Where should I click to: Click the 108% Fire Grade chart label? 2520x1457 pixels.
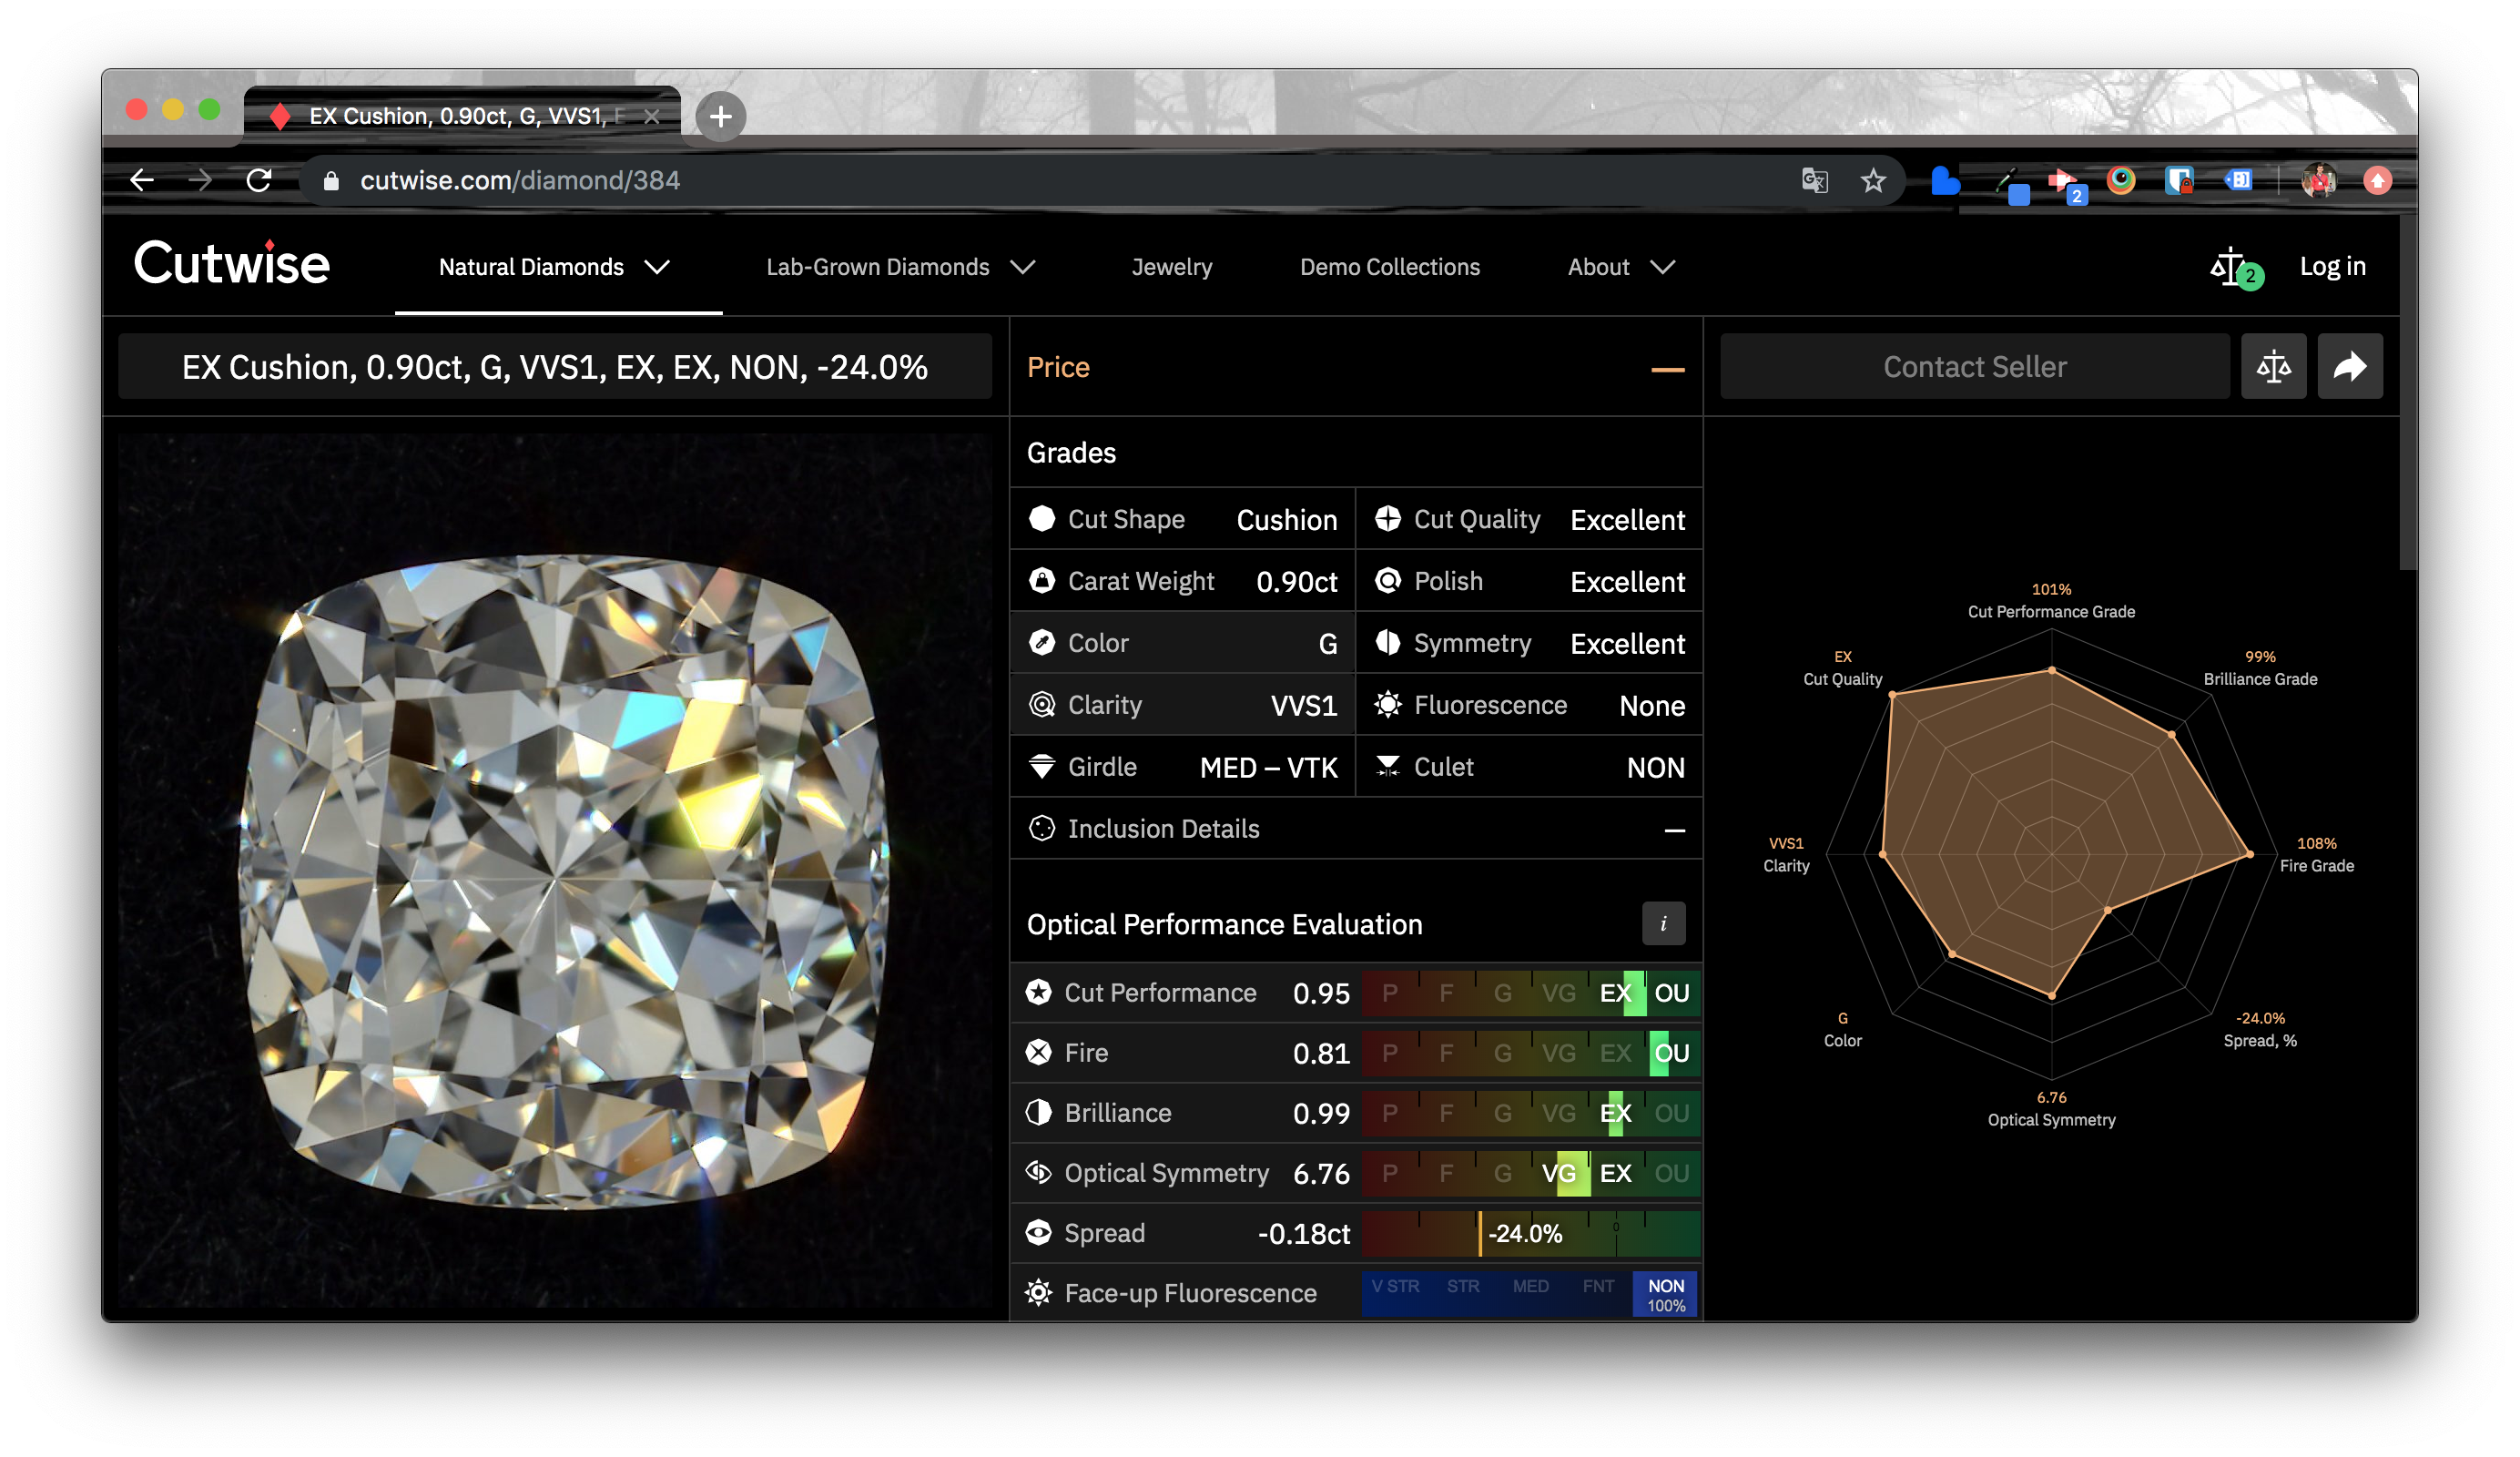[x=2316, y=855]
